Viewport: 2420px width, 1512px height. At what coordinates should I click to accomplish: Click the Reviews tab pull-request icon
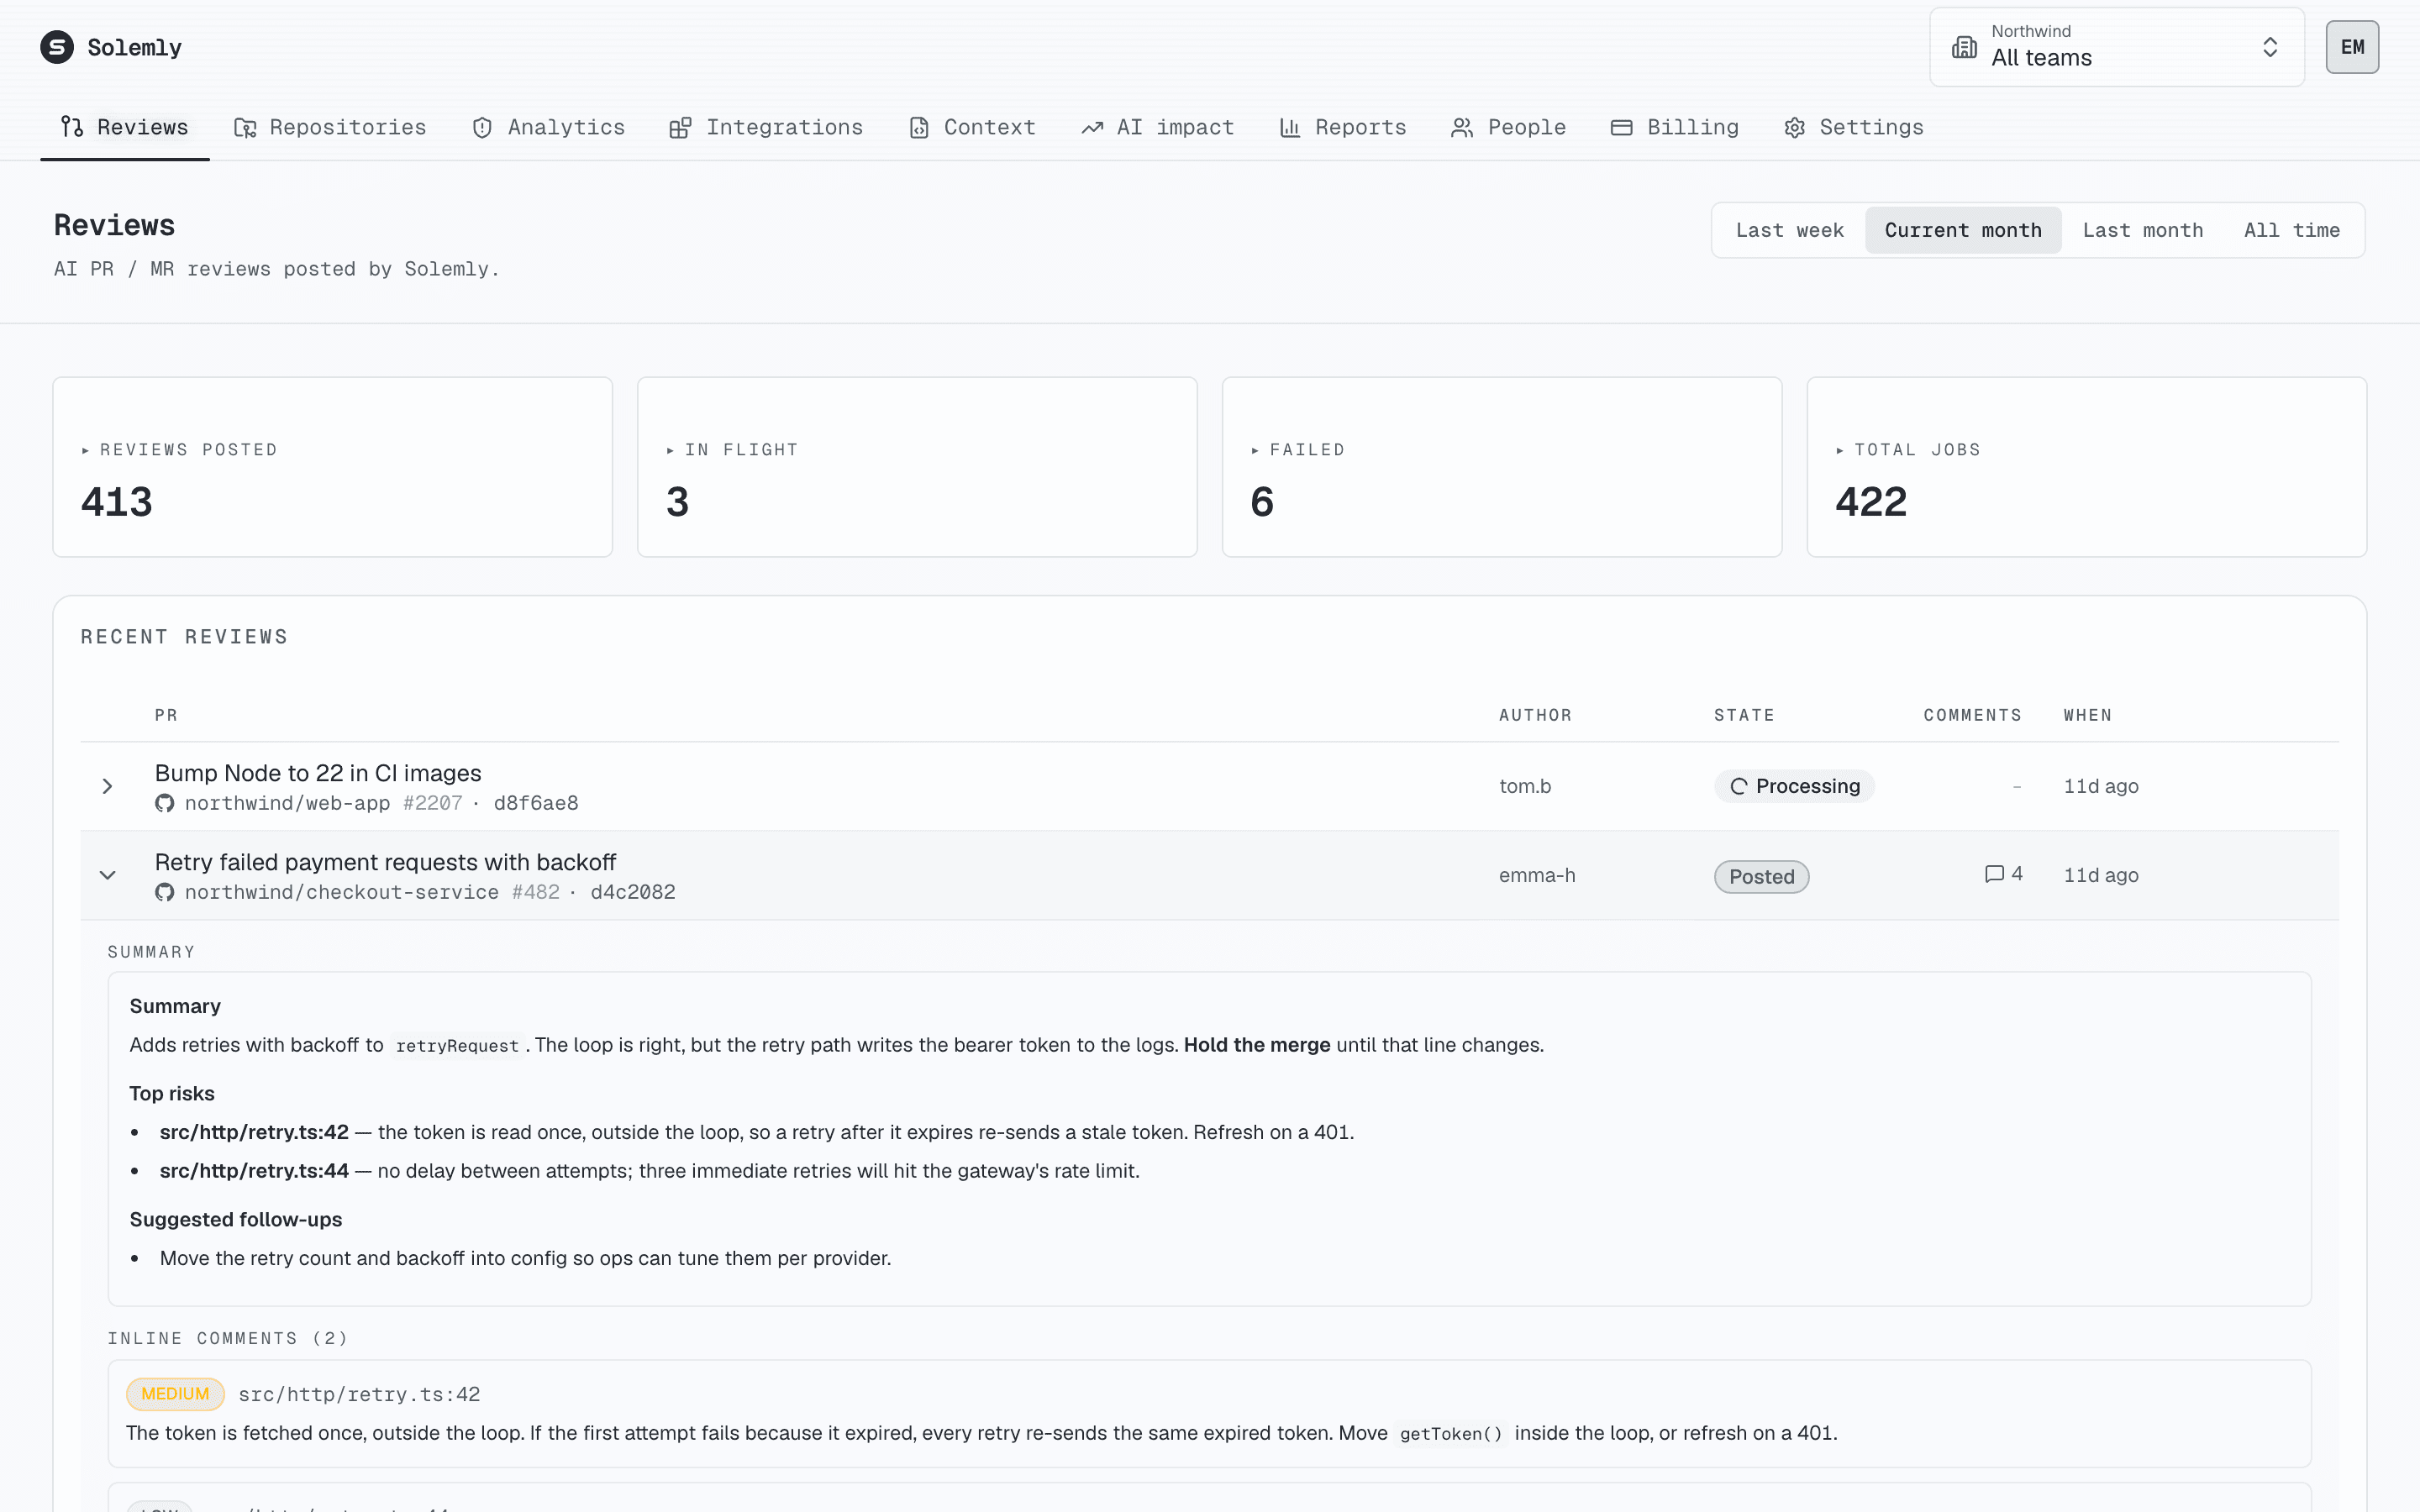click(x=71, y=127)
